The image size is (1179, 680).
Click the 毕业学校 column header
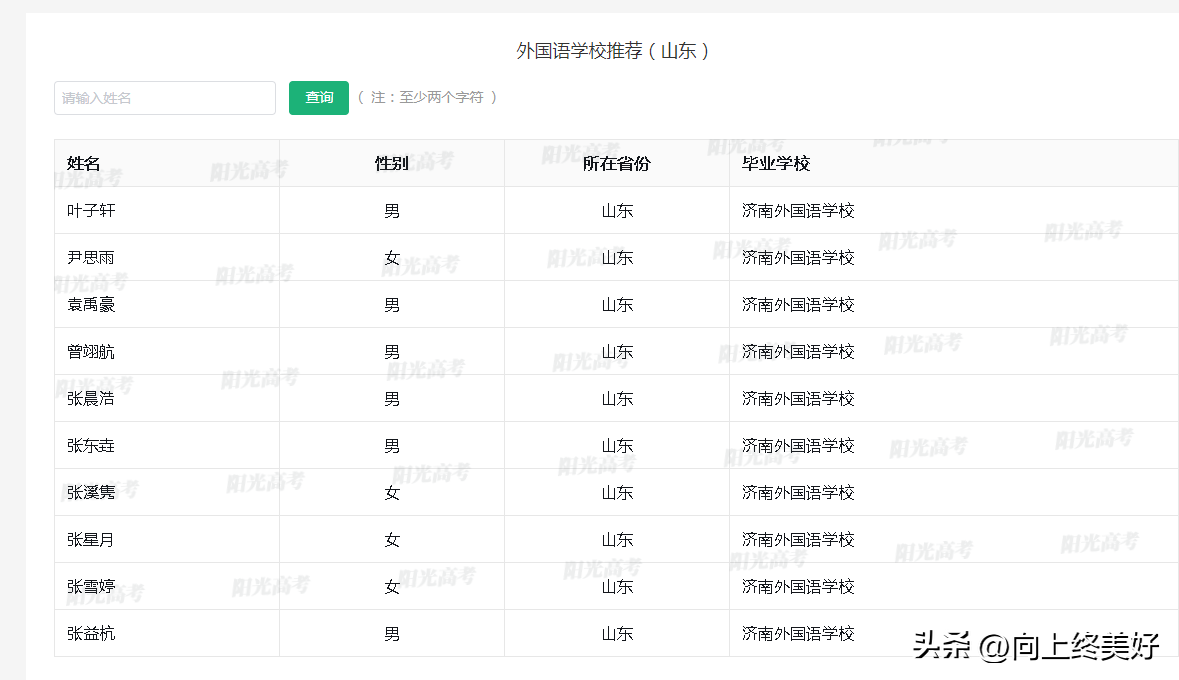point(776,163)
